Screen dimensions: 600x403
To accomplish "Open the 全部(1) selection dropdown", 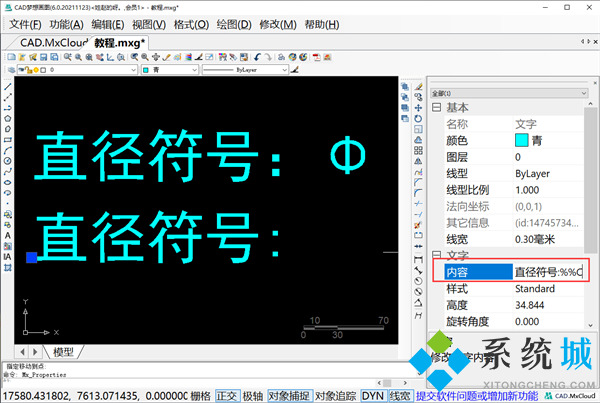I will (x=509, y=93).
